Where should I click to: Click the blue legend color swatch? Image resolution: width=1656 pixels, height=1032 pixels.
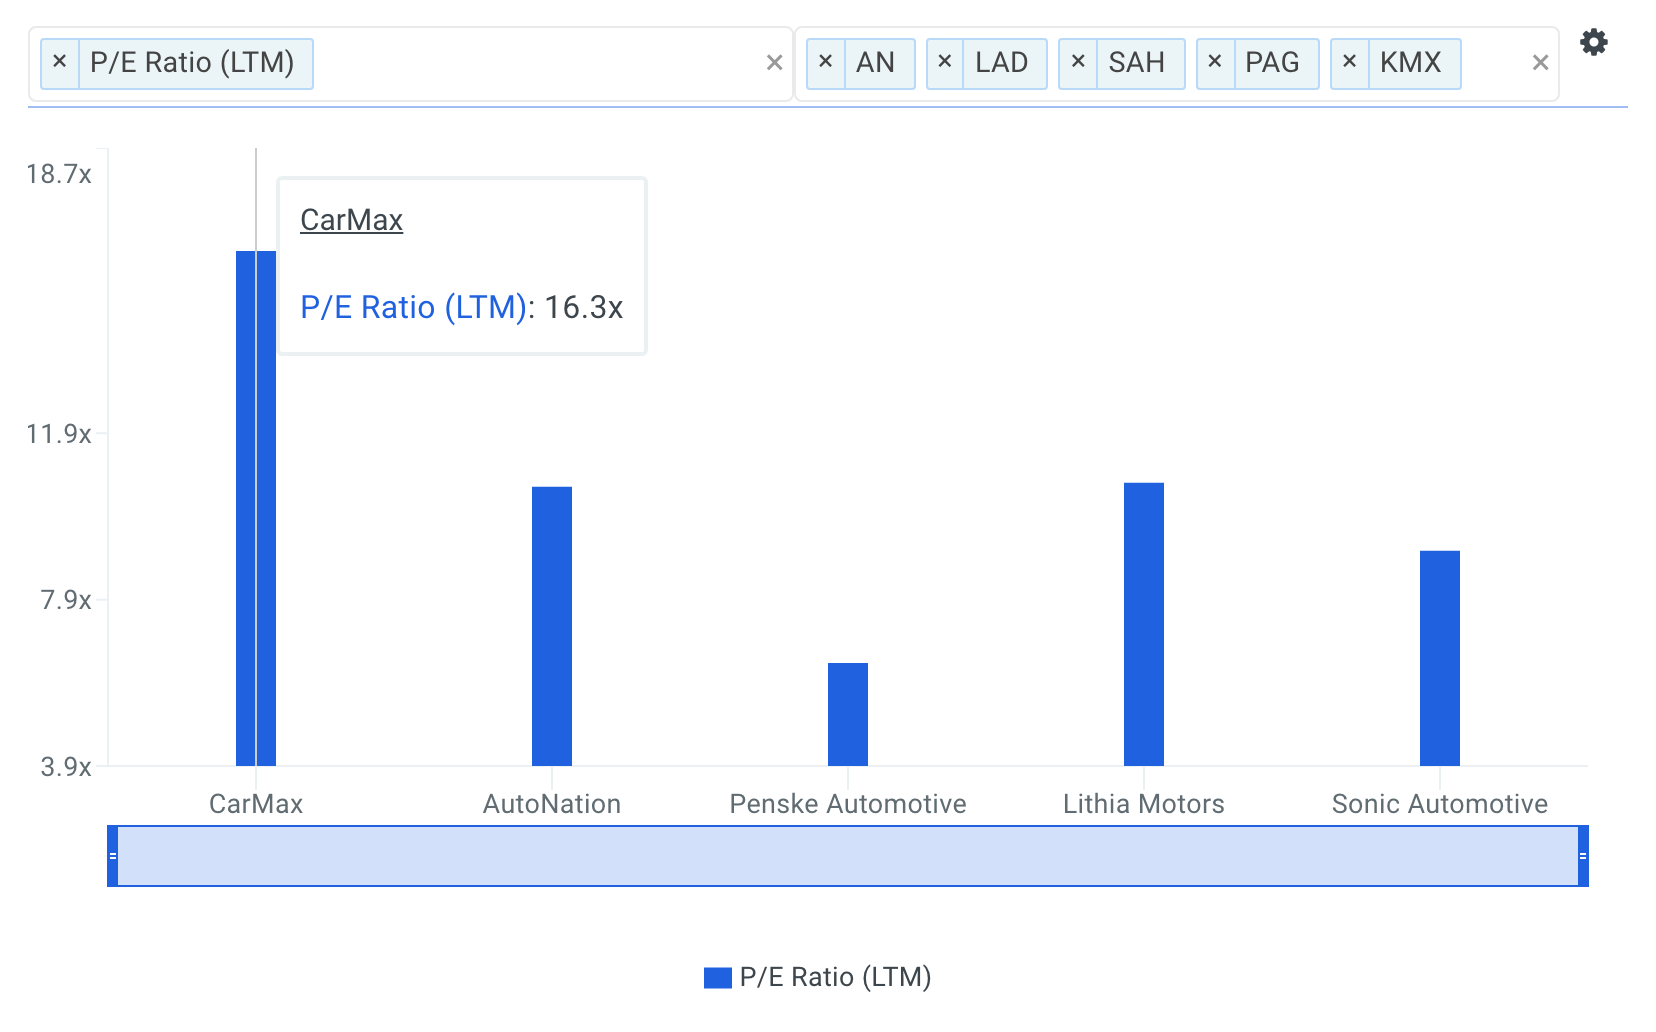click(x=718, y=978)
